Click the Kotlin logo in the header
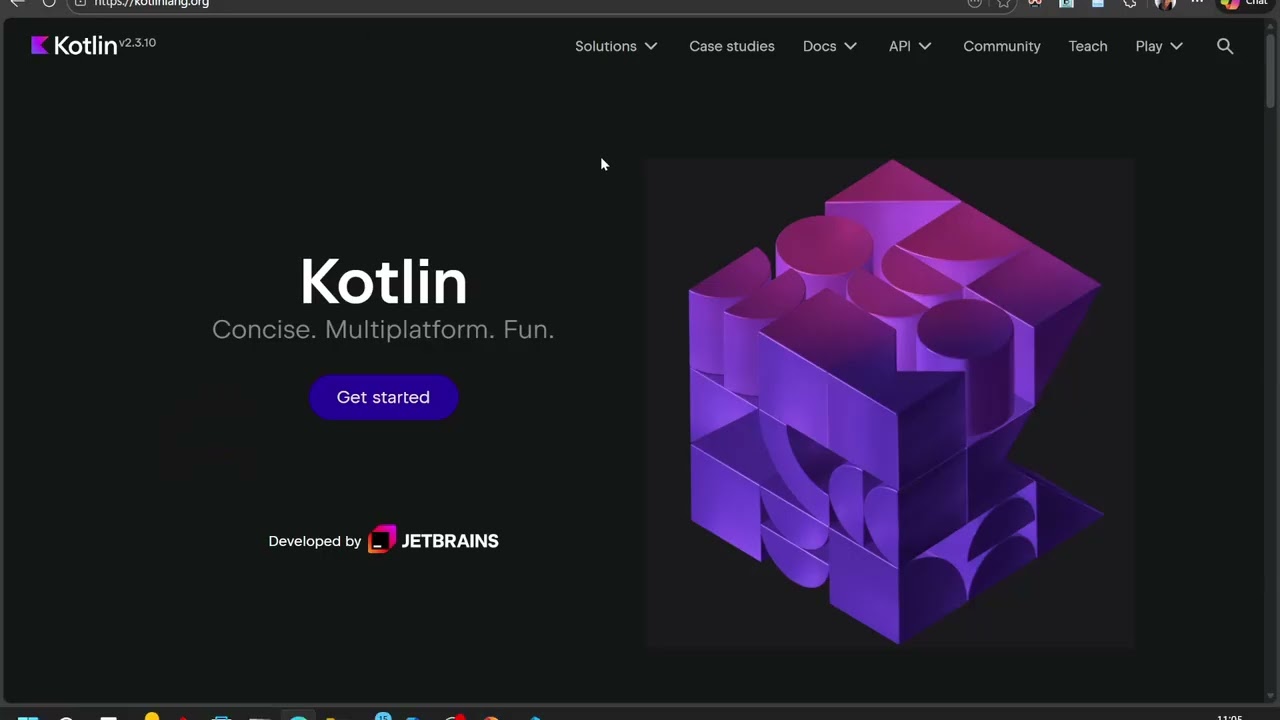The width and height of the screenshot is (1280, 720). point(74,46)
